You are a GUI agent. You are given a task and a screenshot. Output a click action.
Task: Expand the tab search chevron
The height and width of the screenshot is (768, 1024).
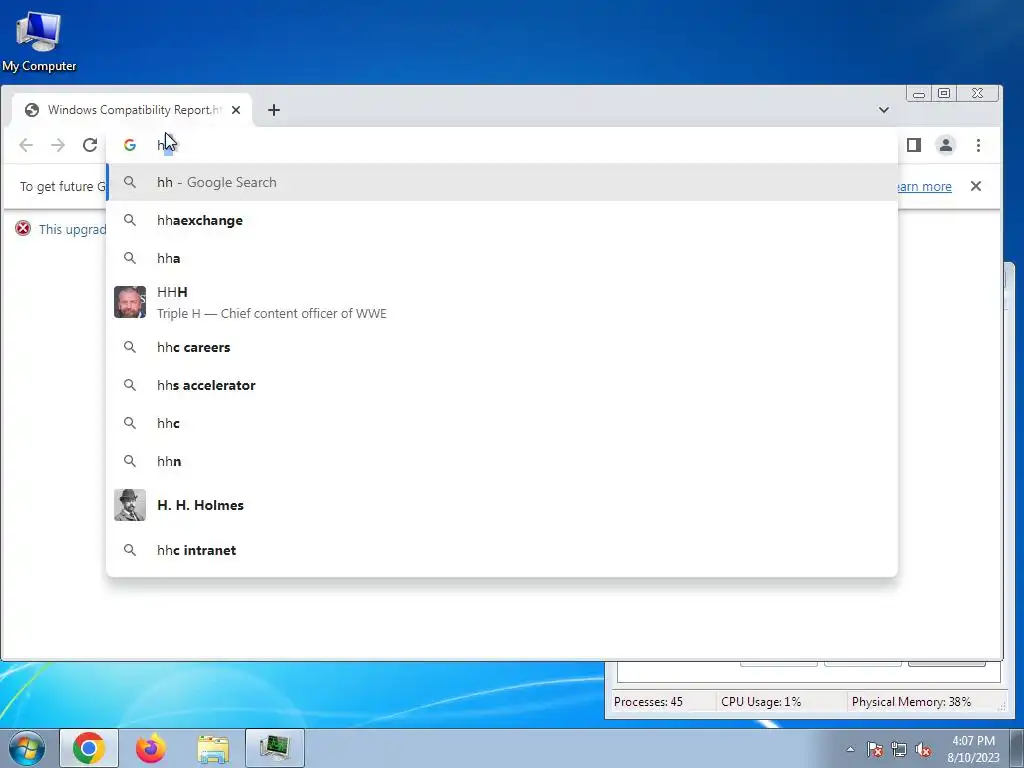point(884,110)
